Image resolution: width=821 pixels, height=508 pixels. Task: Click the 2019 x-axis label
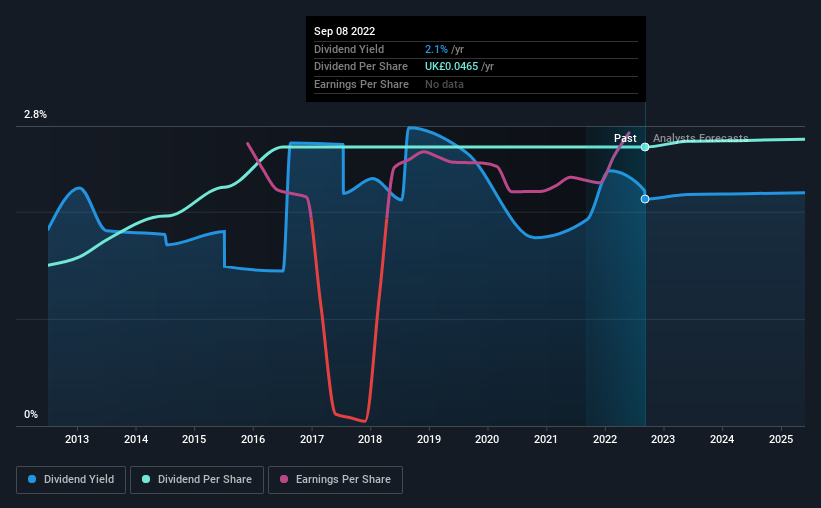coord(429,439)
